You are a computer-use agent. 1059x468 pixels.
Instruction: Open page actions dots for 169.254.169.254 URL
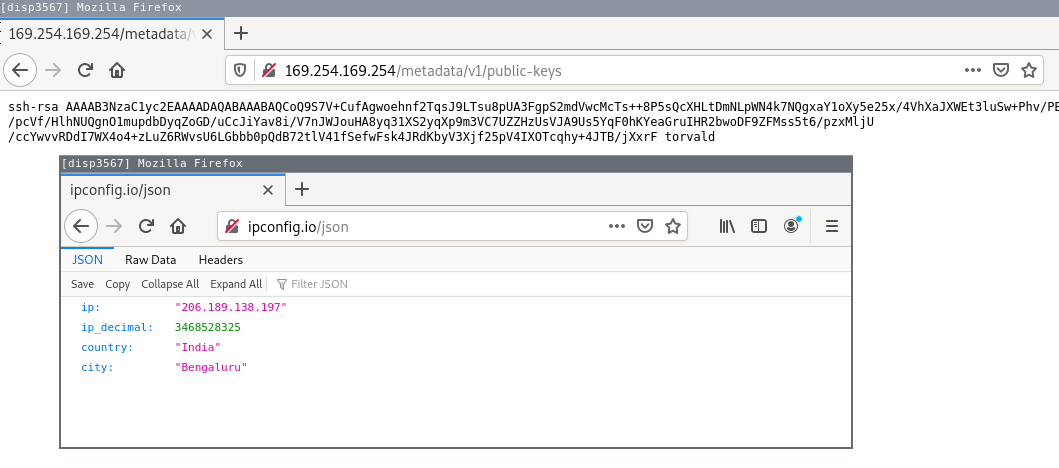pyautogui.click(x=972, y=70)
